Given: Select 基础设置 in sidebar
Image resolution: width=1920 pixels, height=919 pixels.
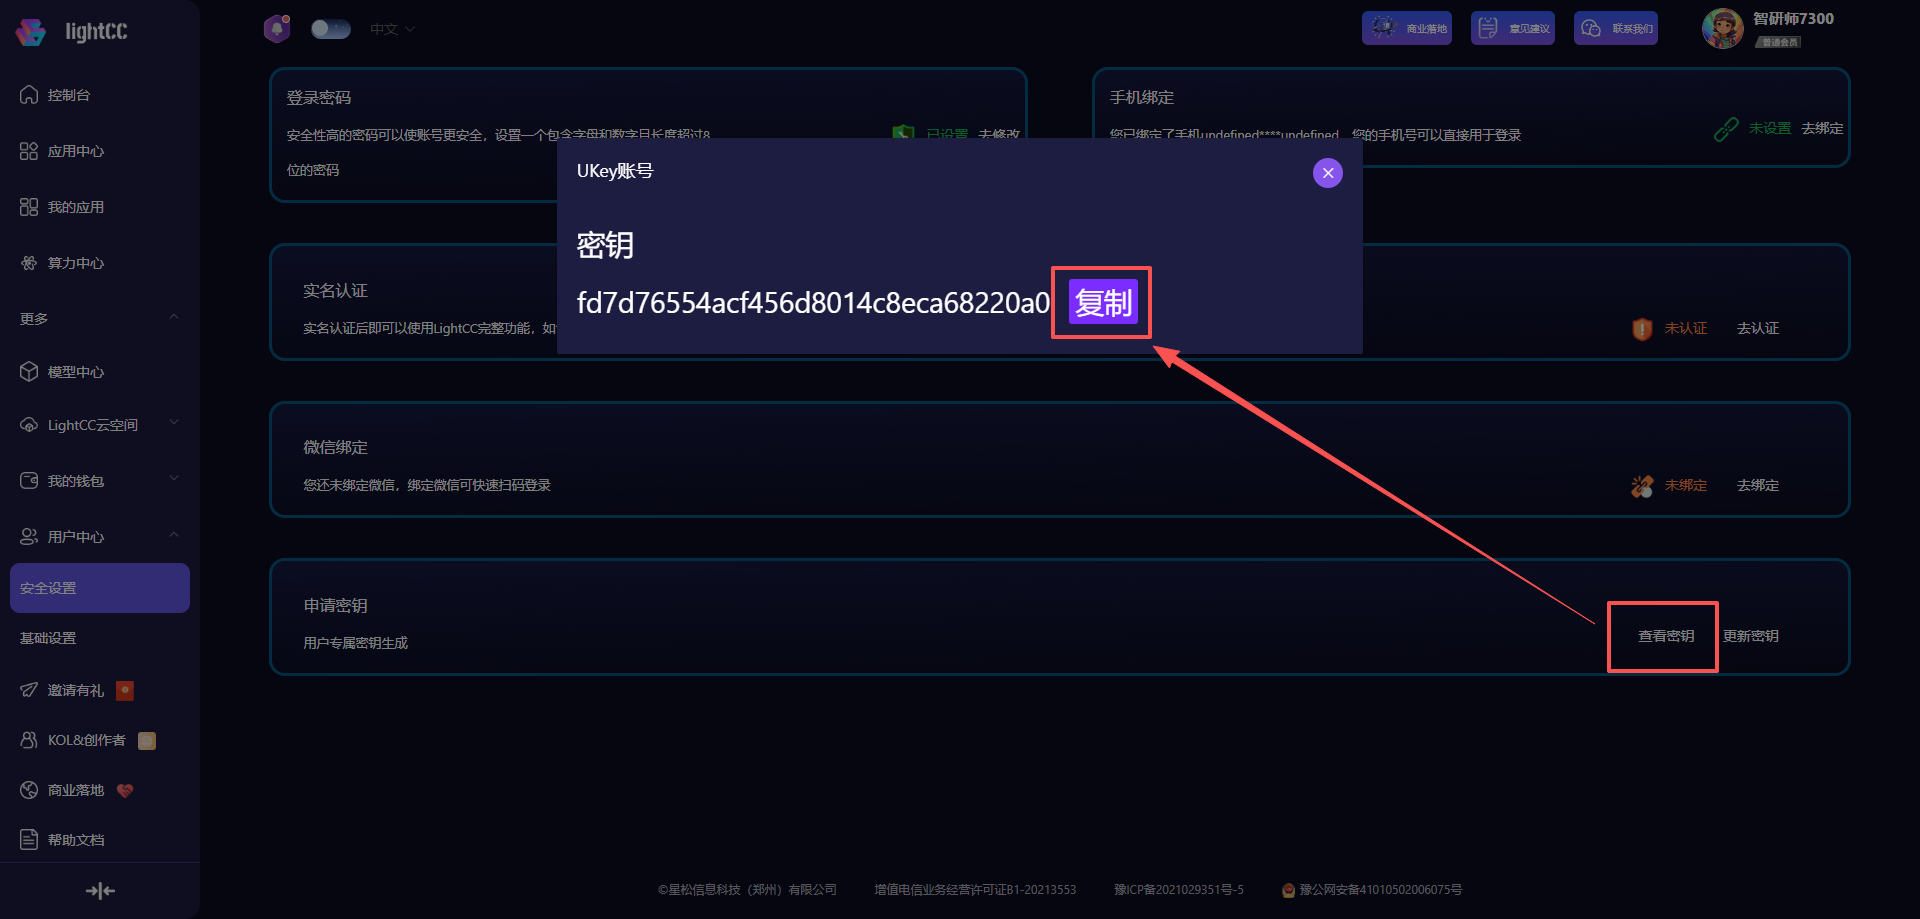Looking at the screenshot, I should pos(48,638).
